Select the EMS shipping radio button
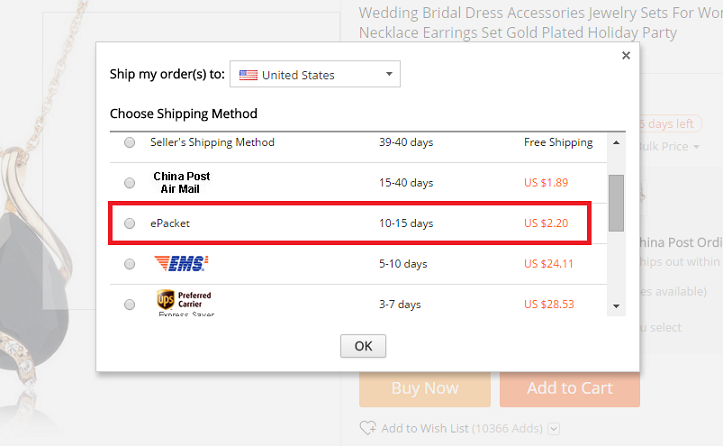723x446 pixels. point(130,264)
